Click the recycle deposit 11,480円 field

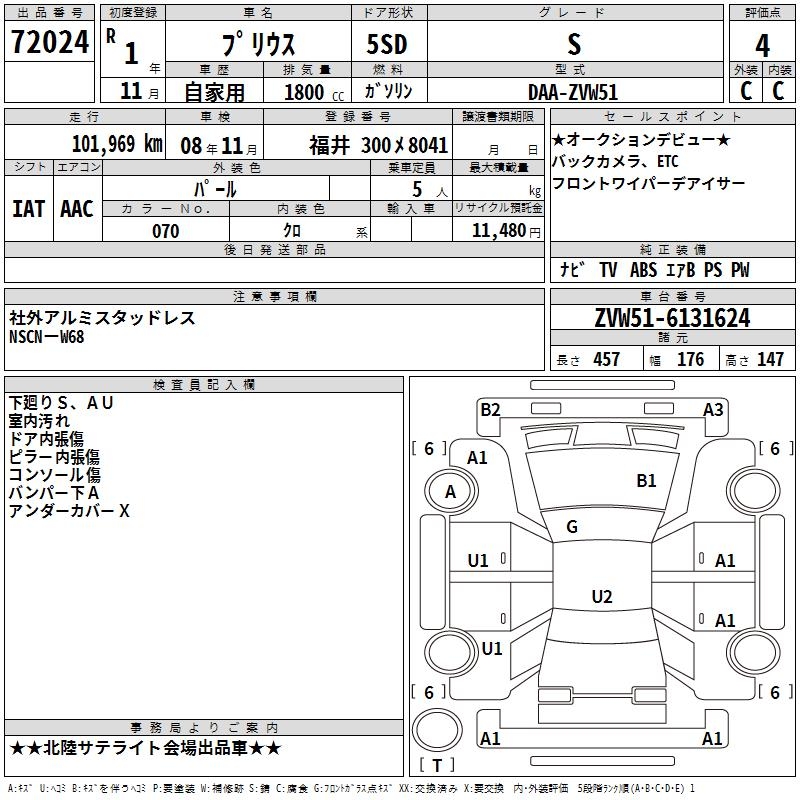tap(498, 231)
